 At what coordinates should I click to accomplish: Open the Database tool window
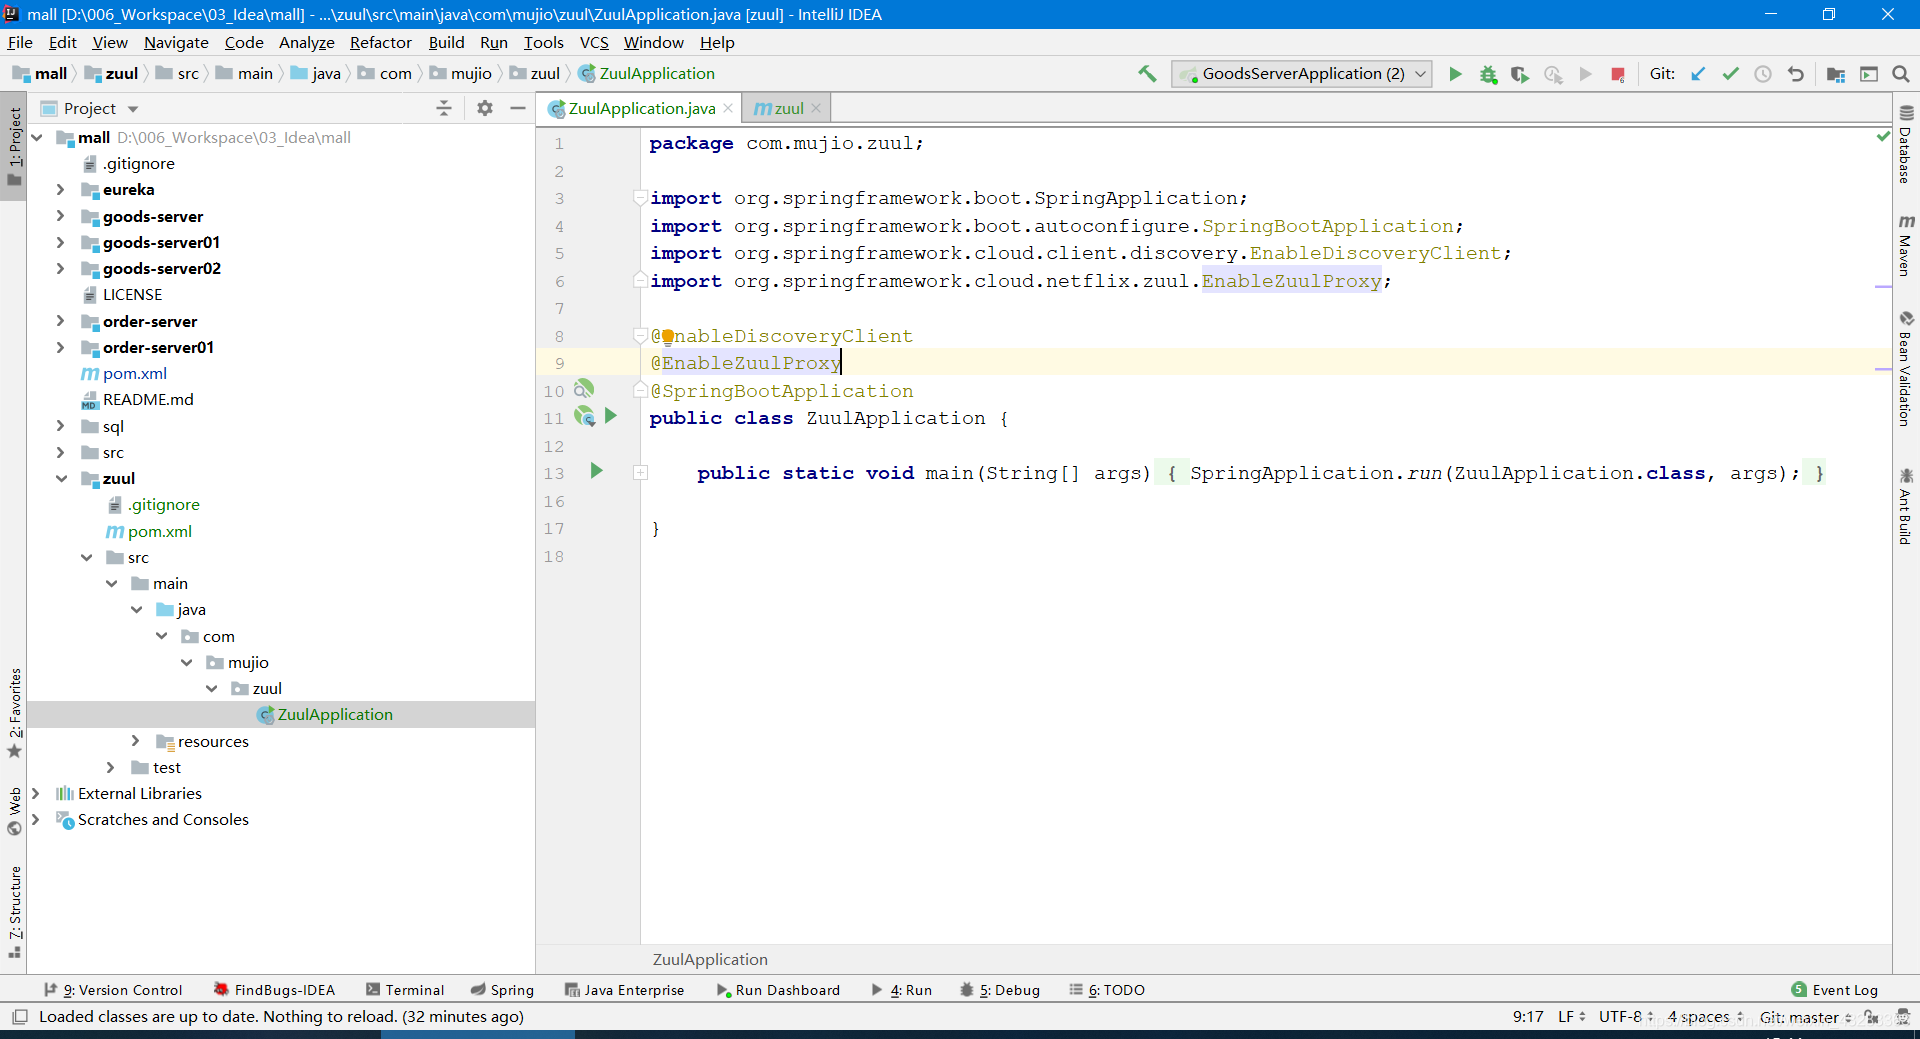[1906, 145]
